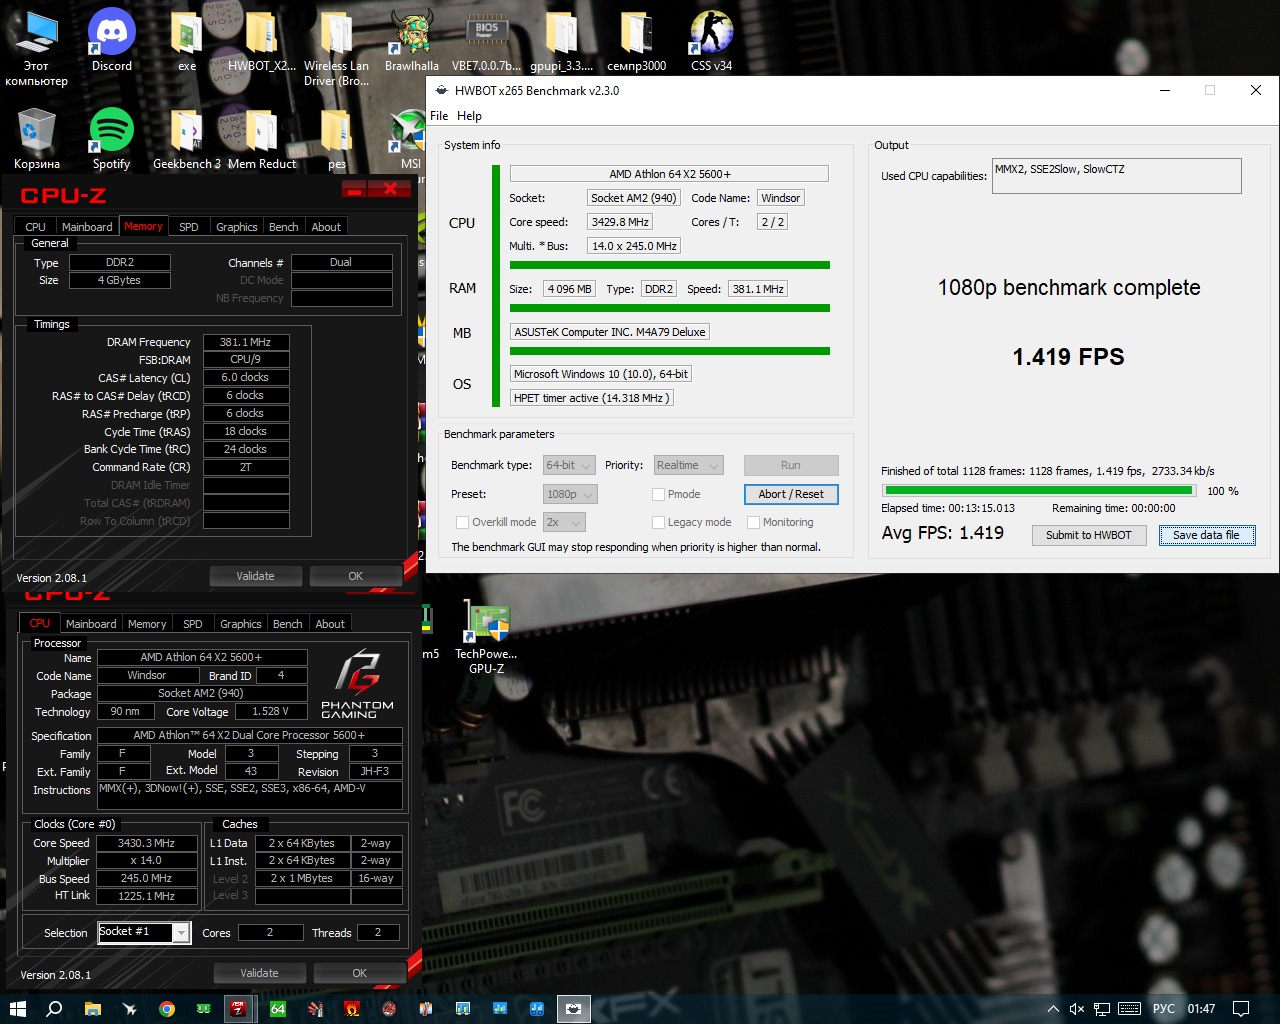The width and height of the screenshot is (1280, 1024).
Task: Open the gpupi_3.3 folder icon
Action: point(561,40)
